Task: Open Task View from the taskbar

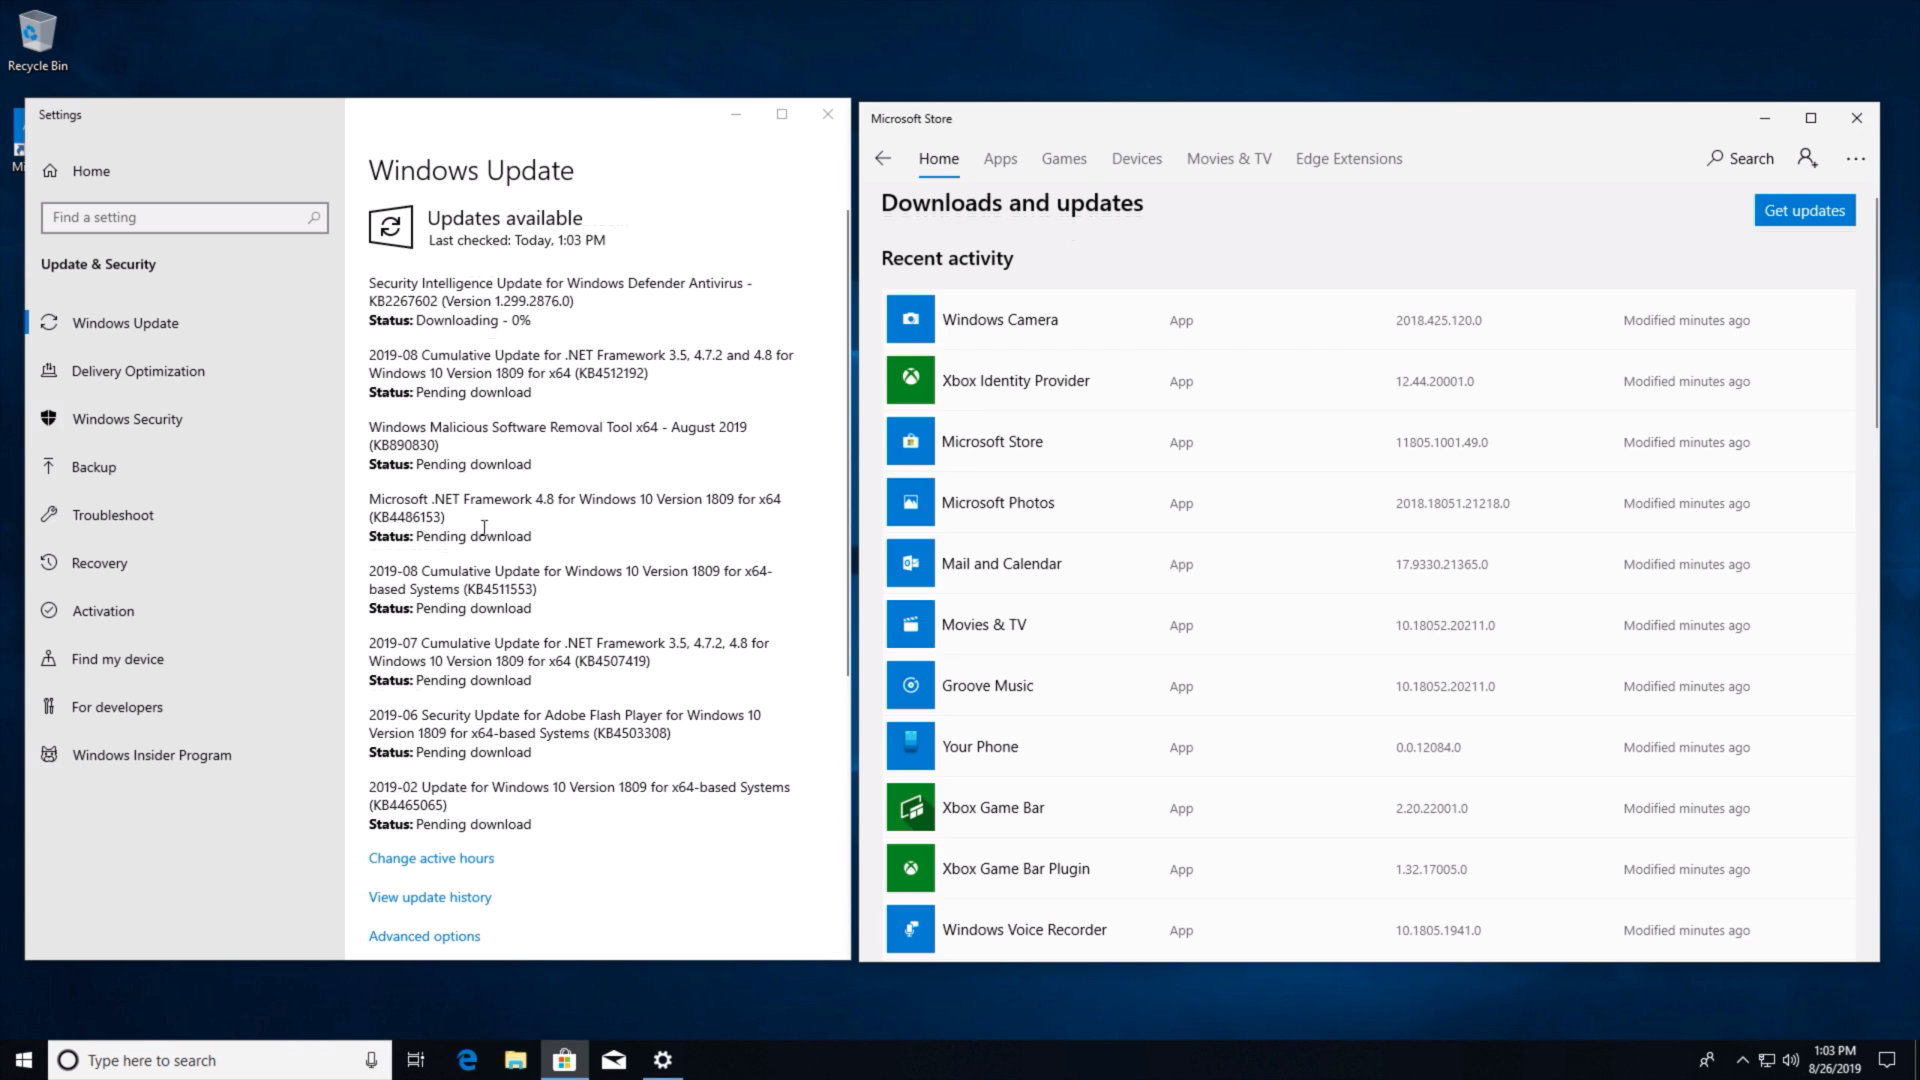Action: 416,1060
